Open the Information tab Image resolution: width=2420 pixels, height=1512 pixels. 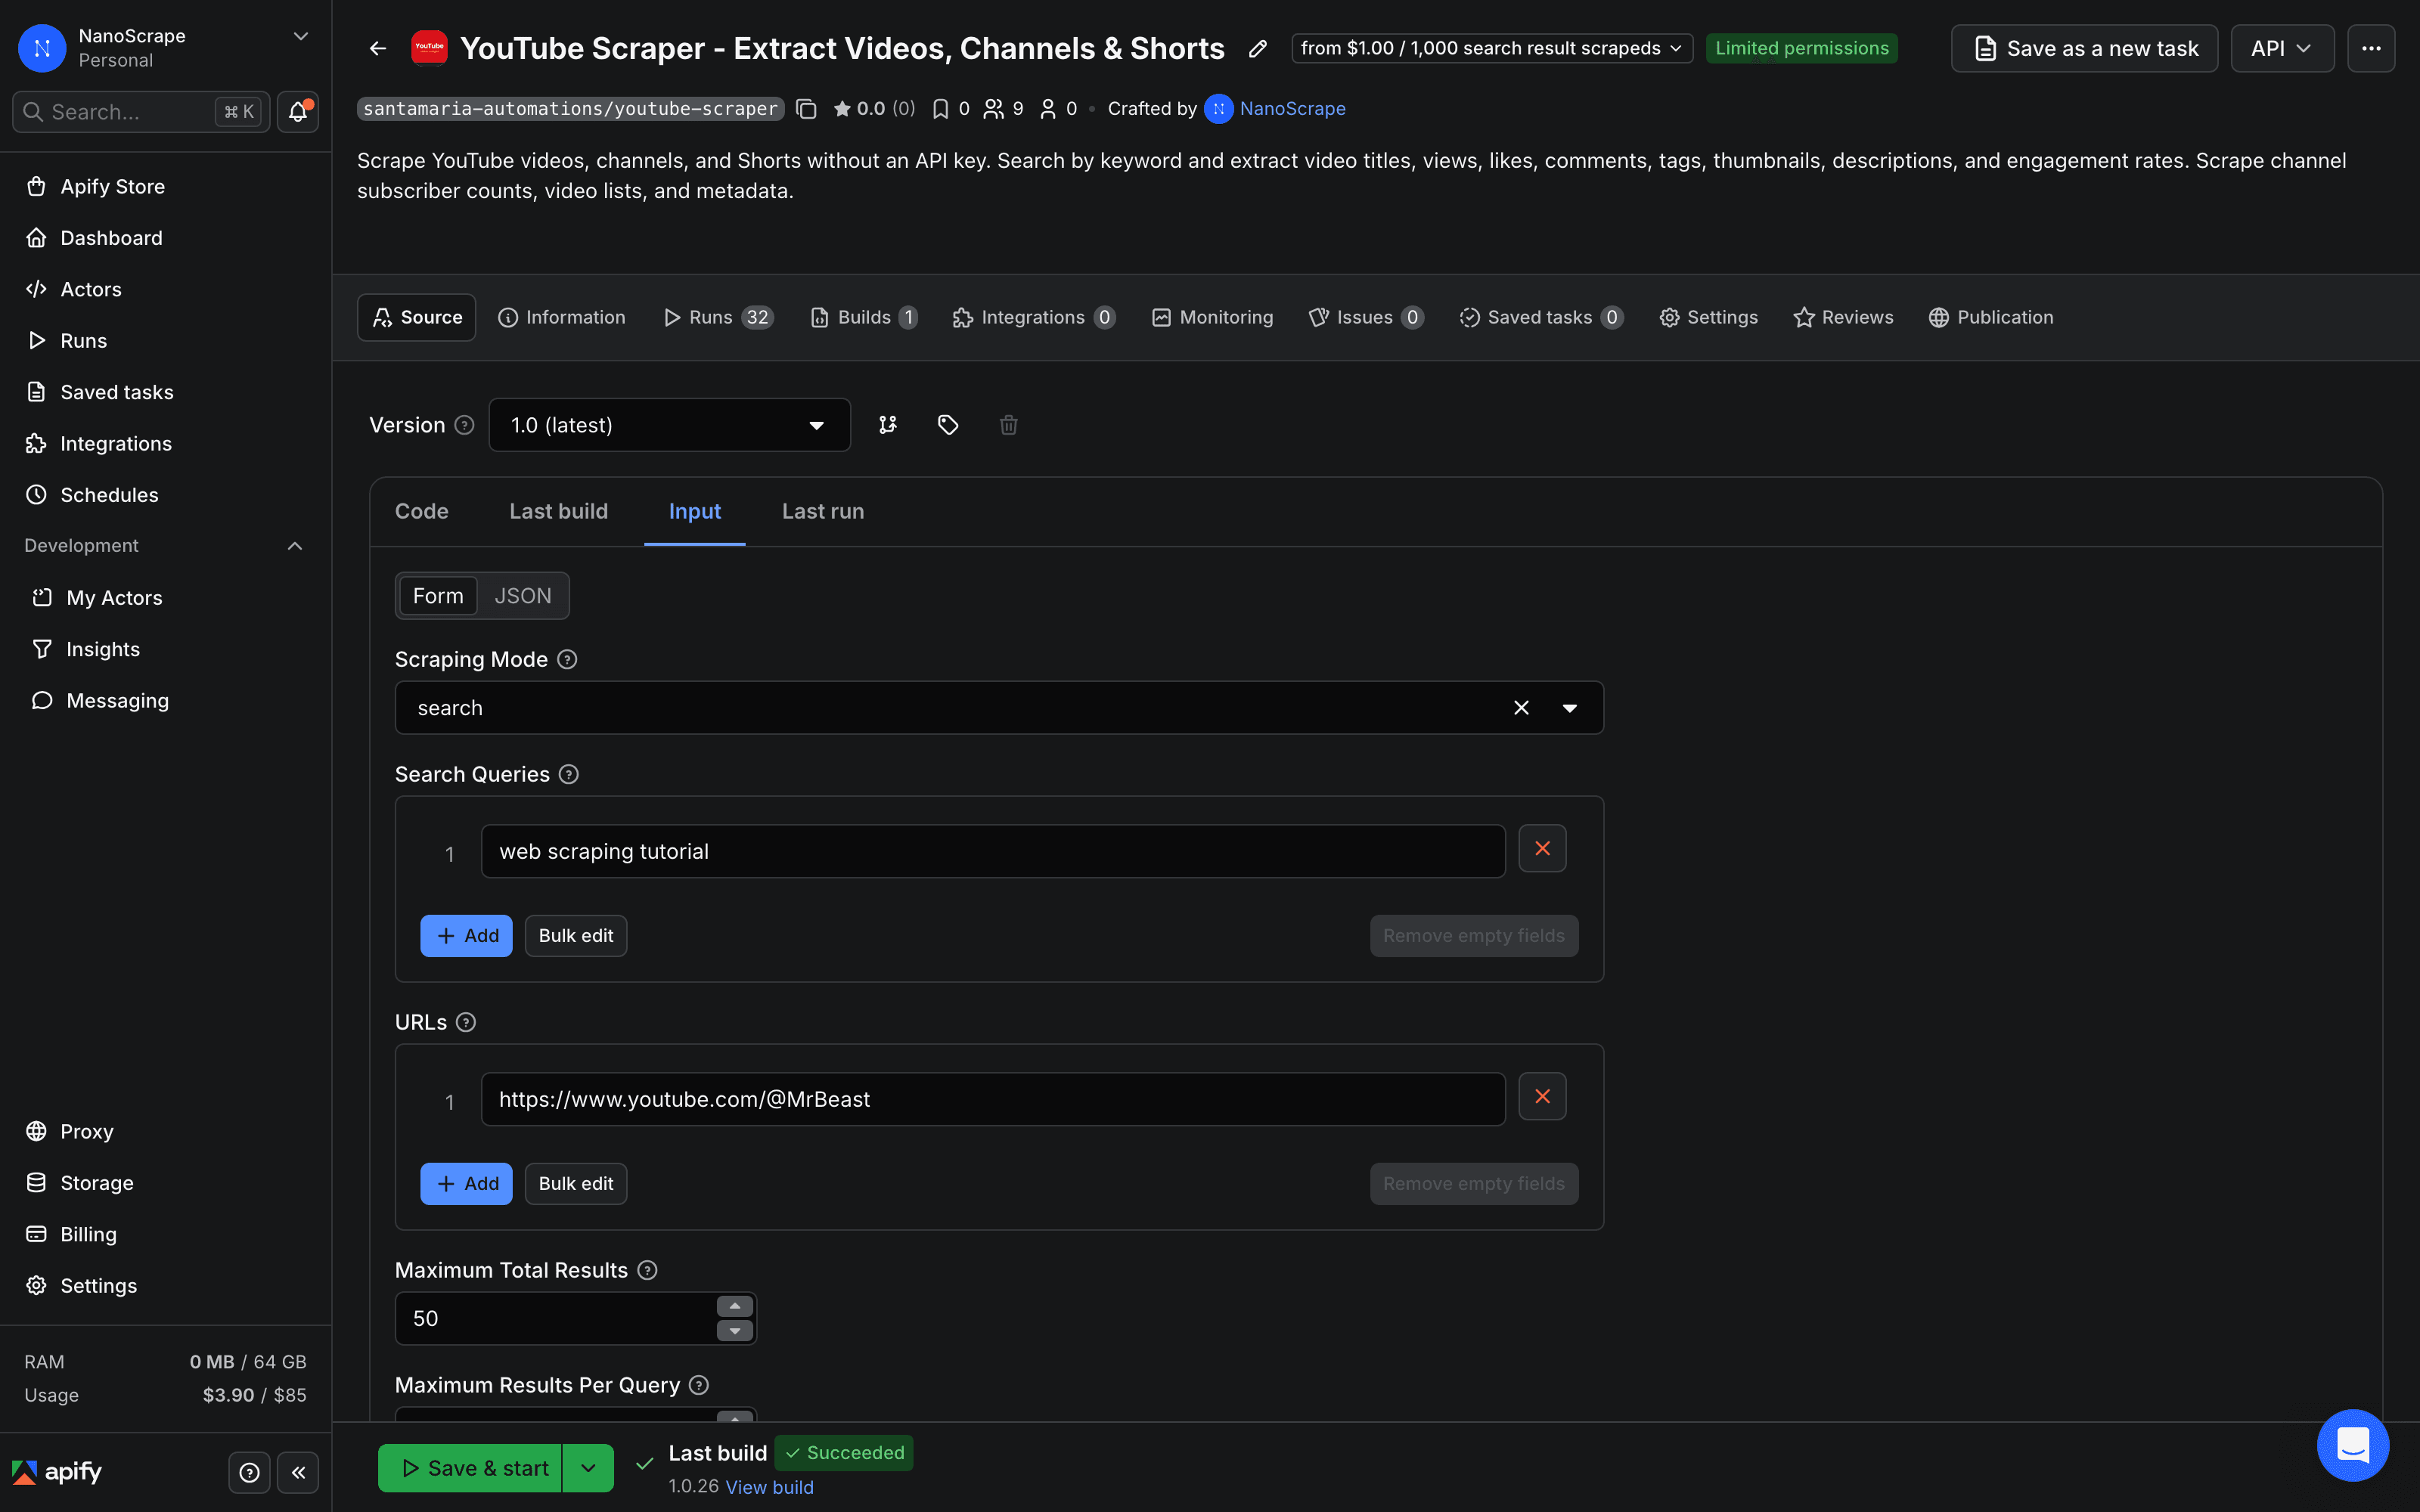[x=562, y=317]
